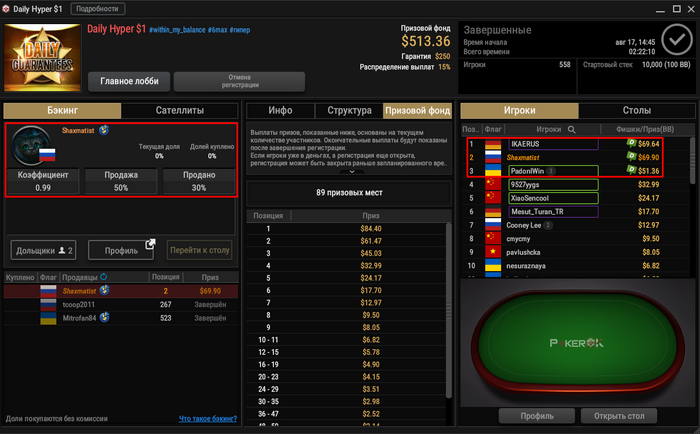700x434 pixels.
Task: Click the Открыть стол button
Action: [x=619, y=416]
